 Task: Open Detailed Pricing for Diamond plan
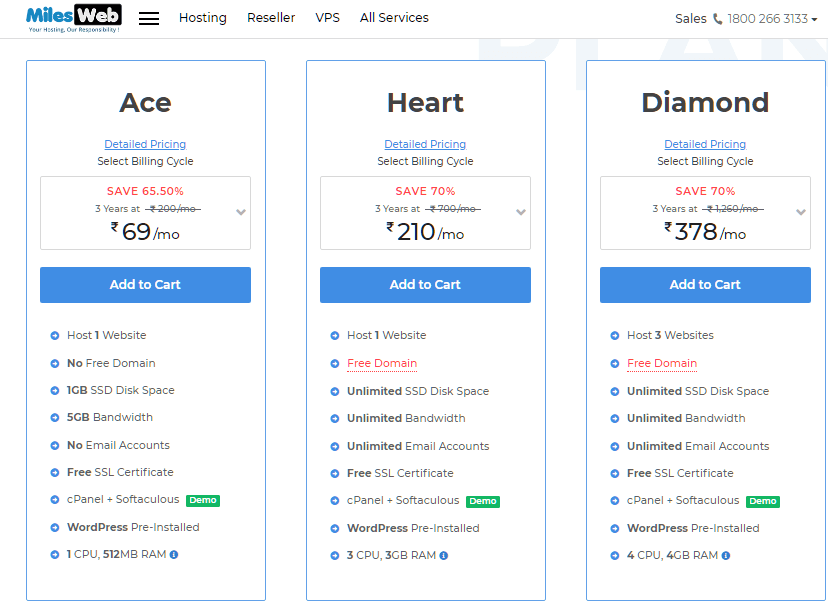click(705, 144)
